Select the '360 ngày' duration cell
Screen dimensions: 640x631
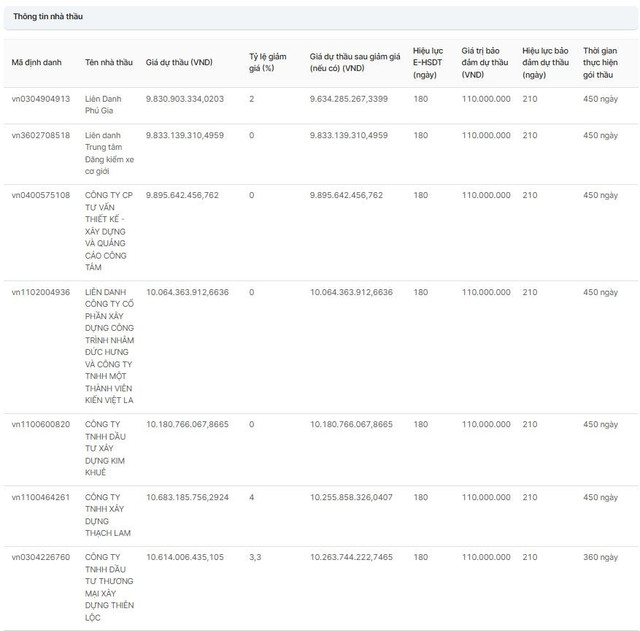(600, 557)
